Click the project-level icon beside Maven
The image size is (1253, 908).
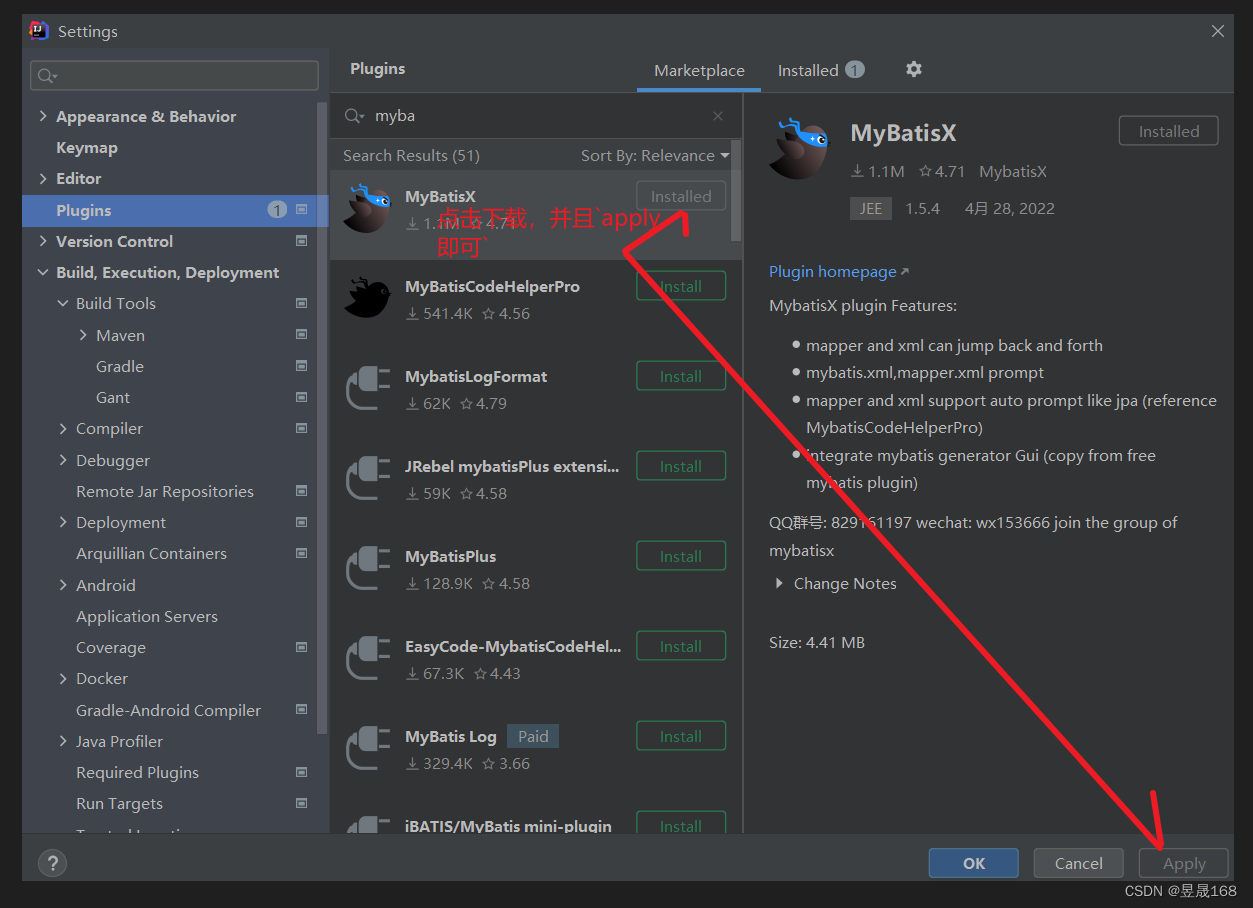301,335
